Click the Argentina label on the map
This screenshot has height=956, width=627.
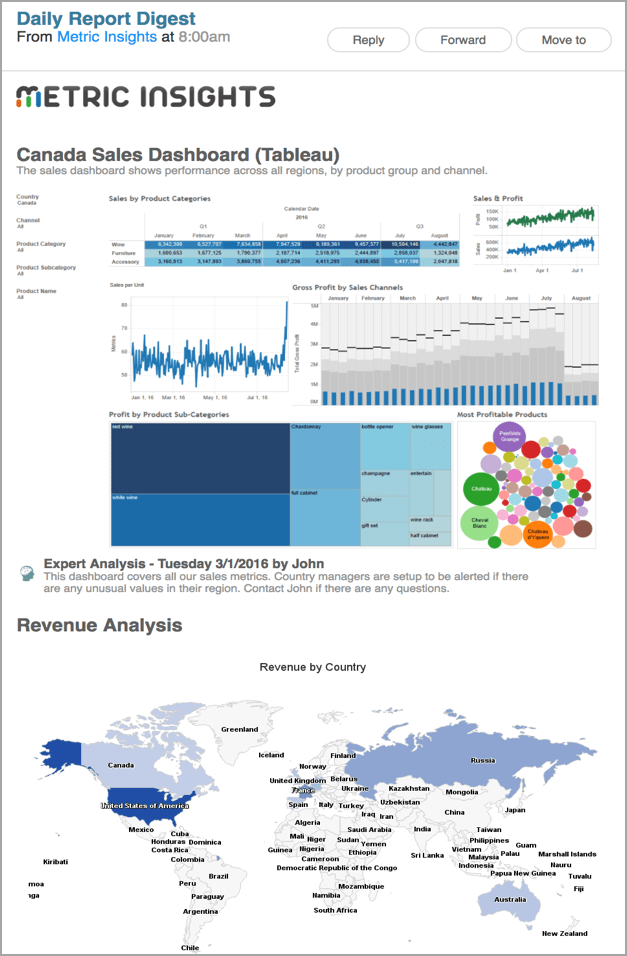click(200, 911)
